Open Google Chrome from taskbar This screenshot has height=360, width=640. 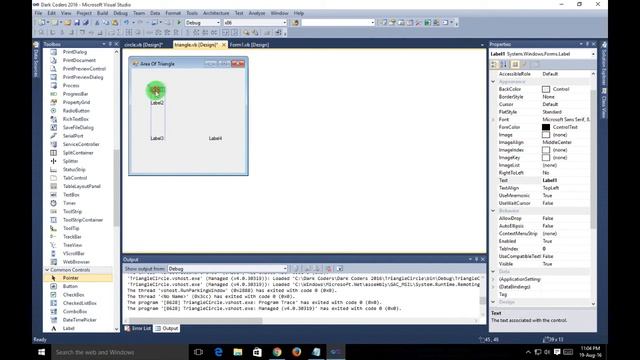click(x=277, y=352)
